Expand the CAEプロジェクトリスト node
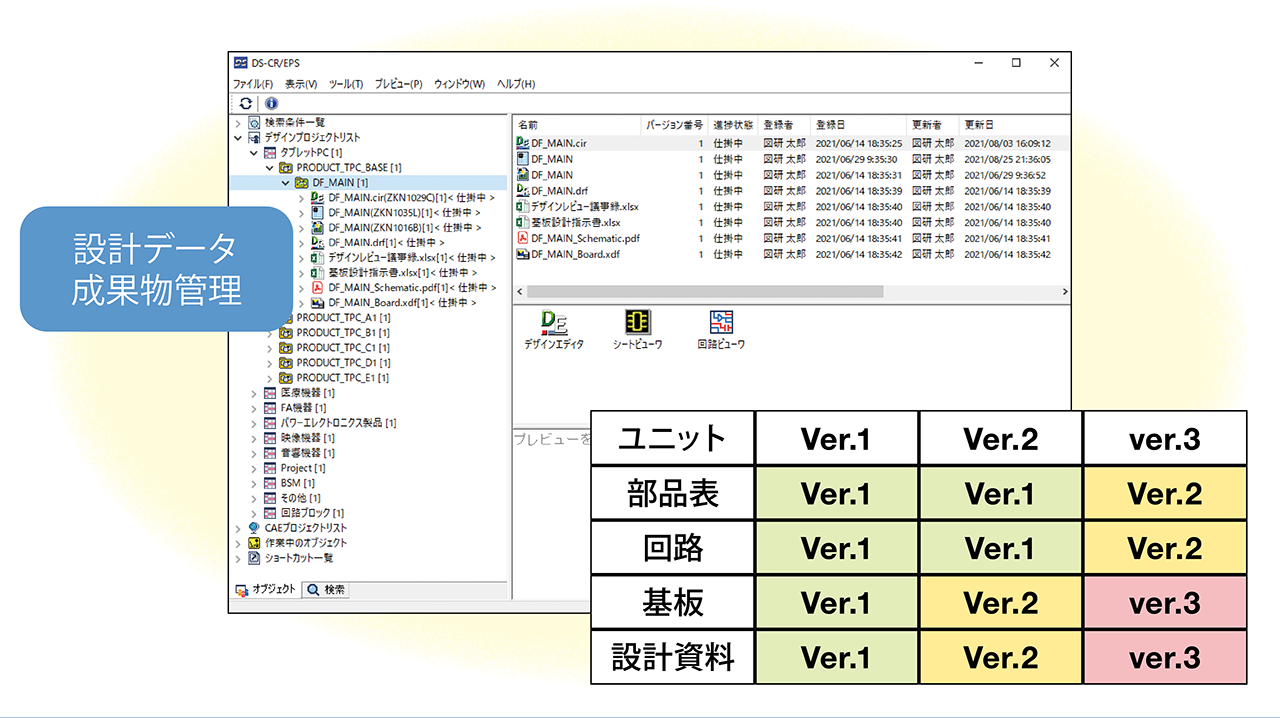1280x718 pixels. [x=238, y=528]
